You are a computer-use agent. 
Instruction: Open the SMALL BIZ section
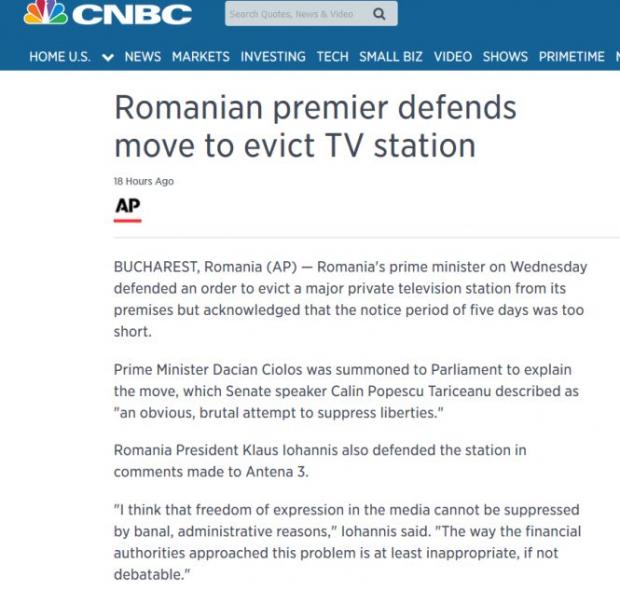391,57
